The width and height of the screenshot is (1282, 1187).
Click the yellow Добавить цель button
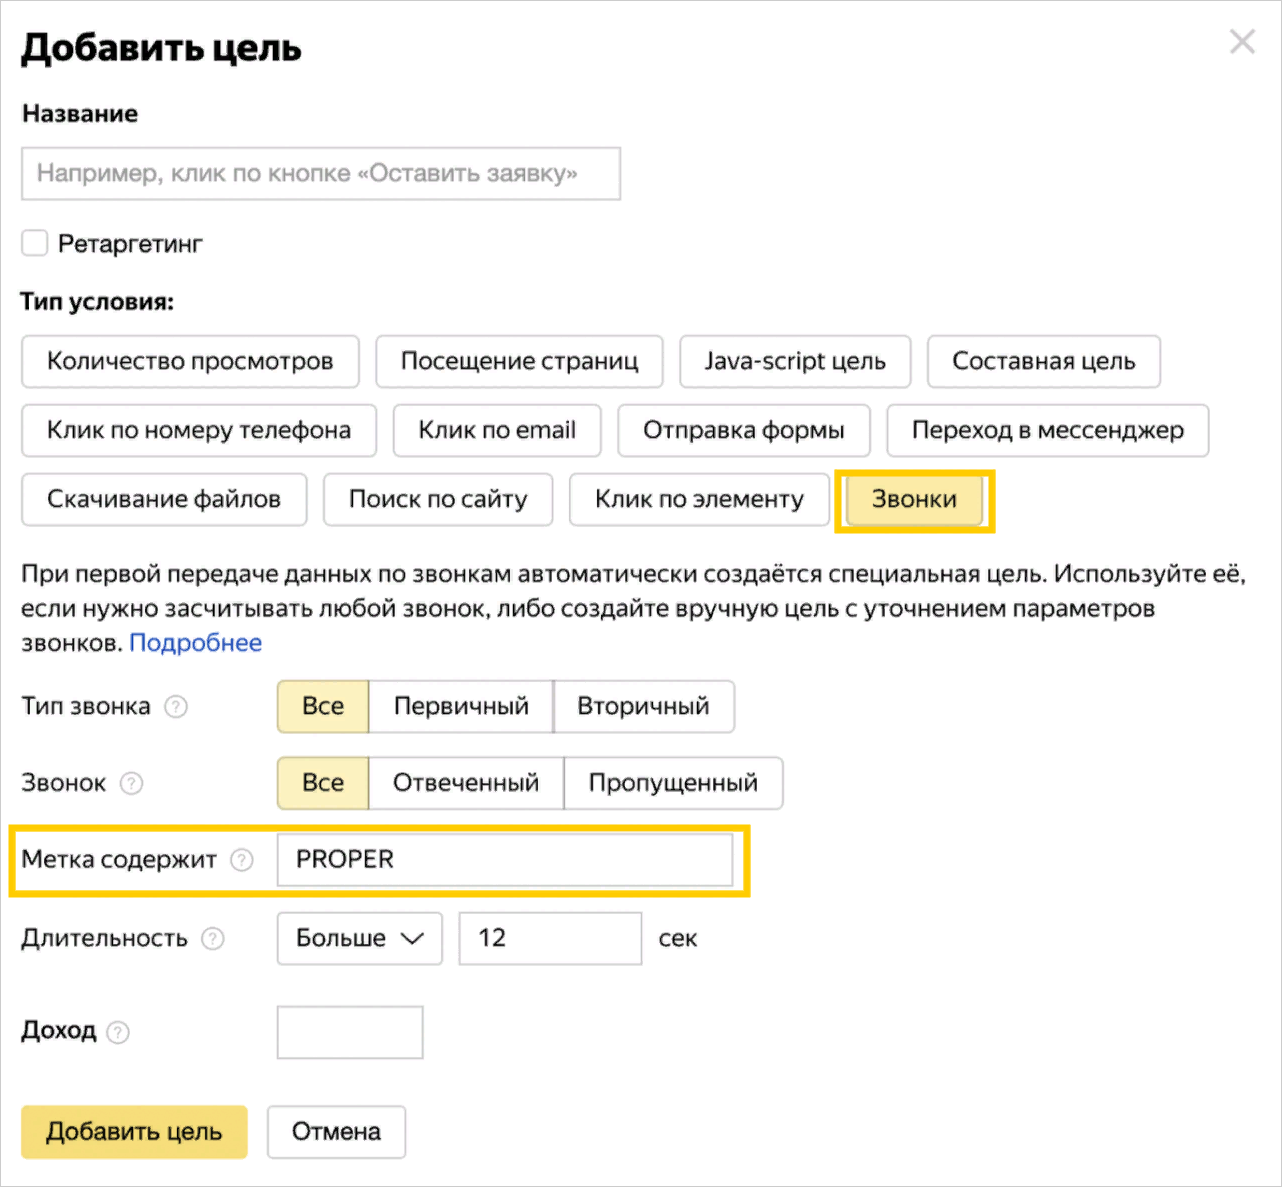point(134,1132)
